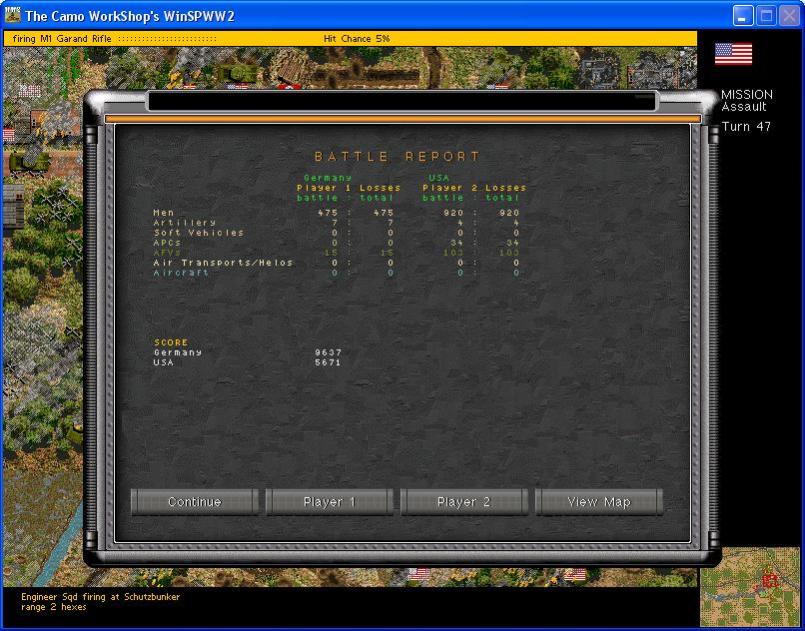Click the Turn 47 indicator

[x=746, y=127]
